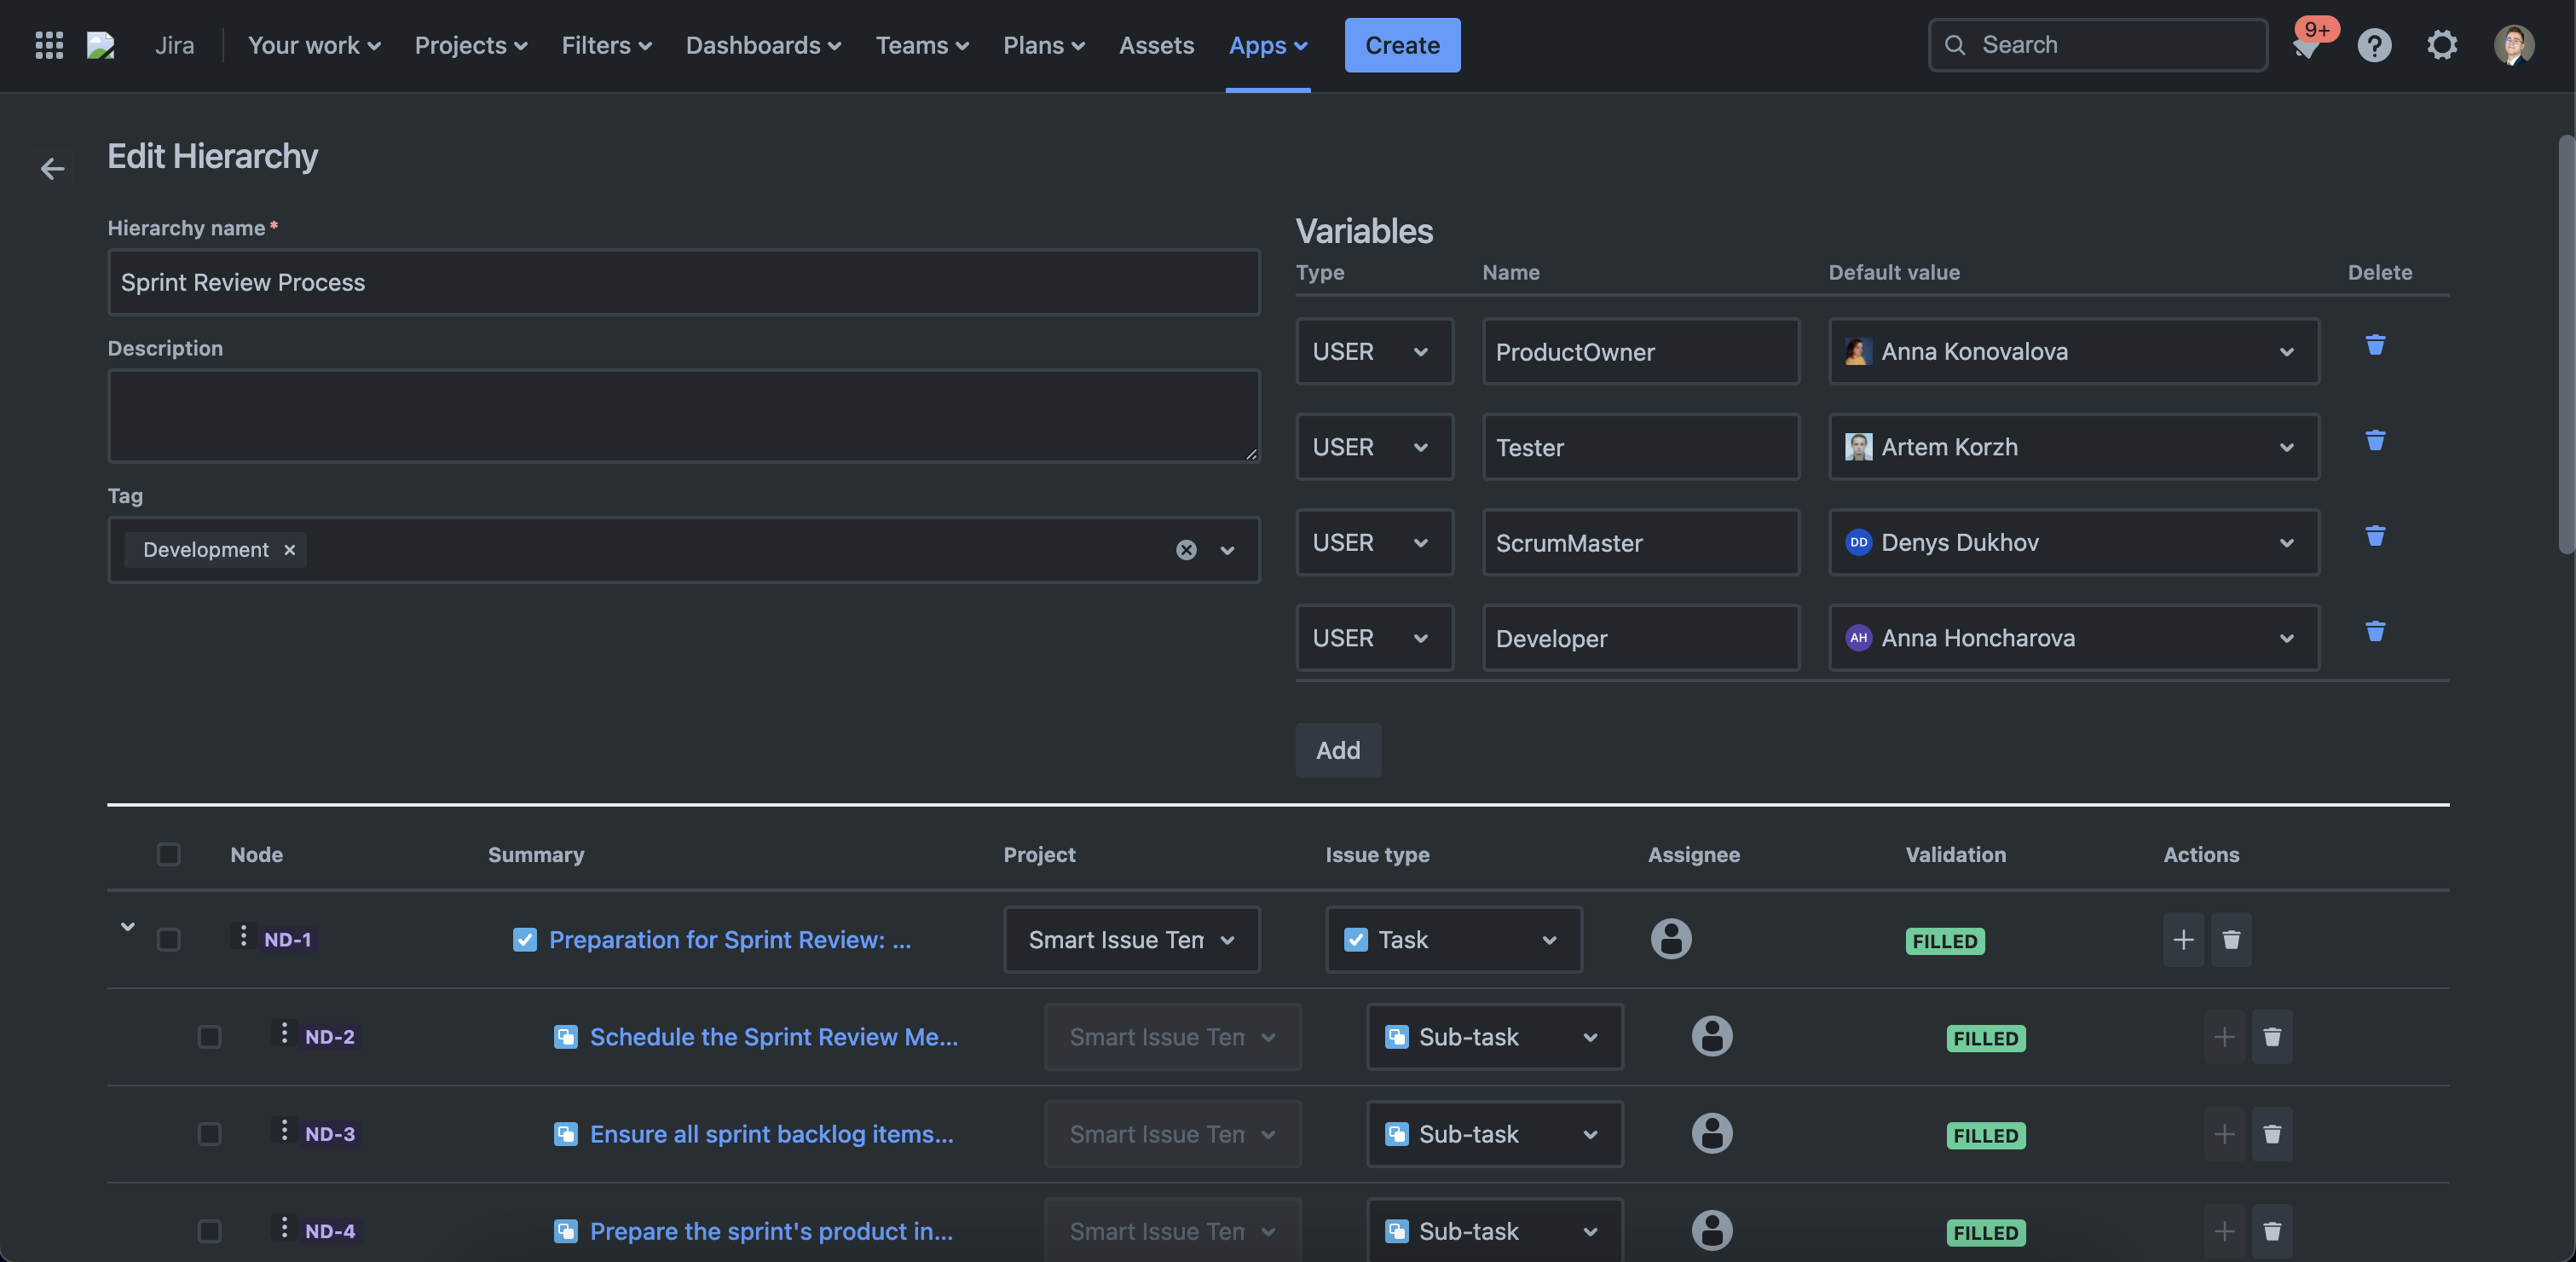This screenshot has height=1262, width=2576.
Task: Click the Add button under Variables
Action: pyautogui.click(x=1337, y=750)
